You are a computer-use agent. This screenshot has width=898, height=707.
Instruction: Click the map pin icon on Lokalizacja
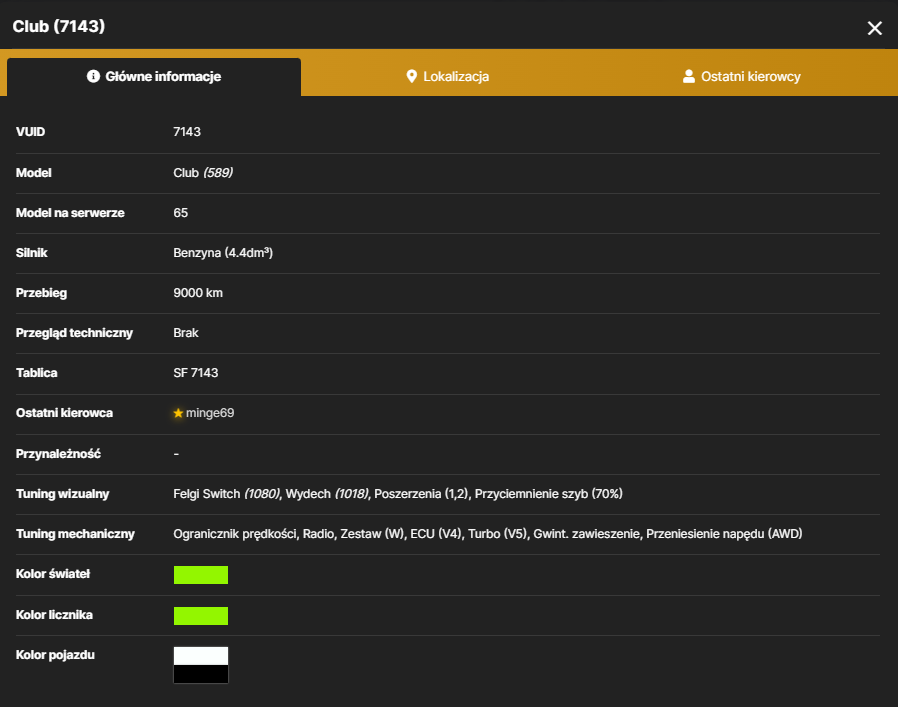pos(411,76)
